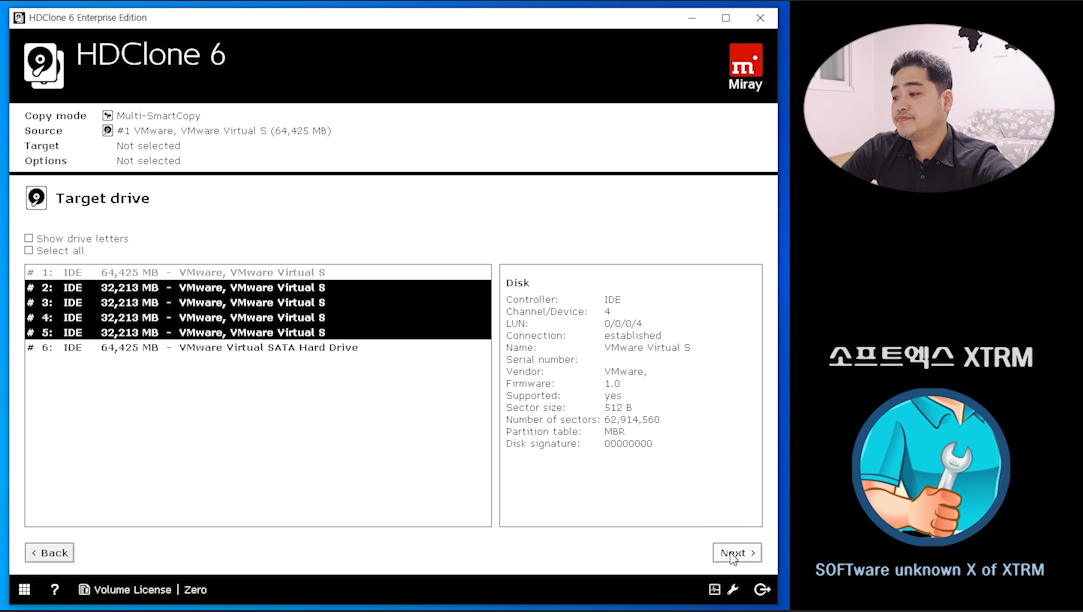Click Partition table MBR value

click(x=614, y=432)
